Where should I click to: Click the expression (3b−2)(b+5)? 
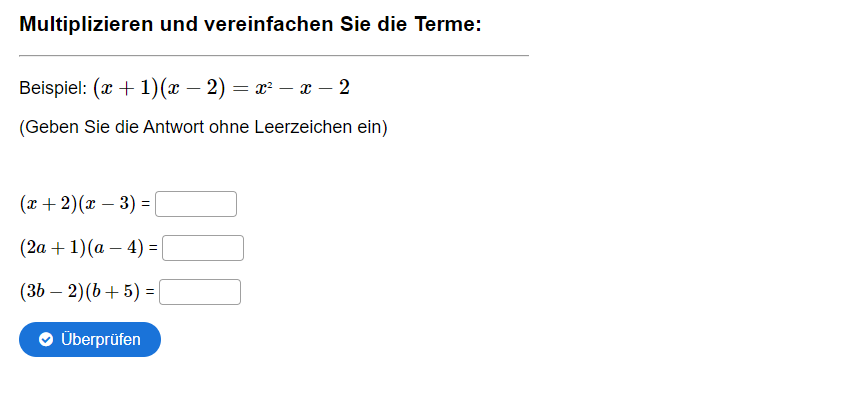point(79,292)
